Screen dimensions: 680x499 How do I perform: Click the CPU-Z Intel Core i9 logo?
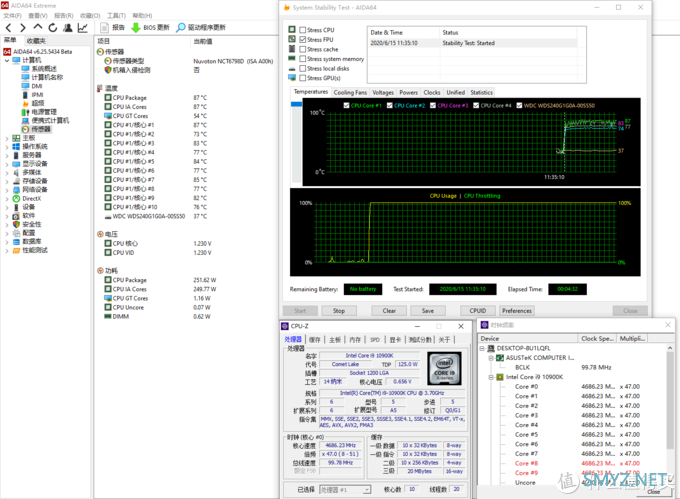coord(444,369)
